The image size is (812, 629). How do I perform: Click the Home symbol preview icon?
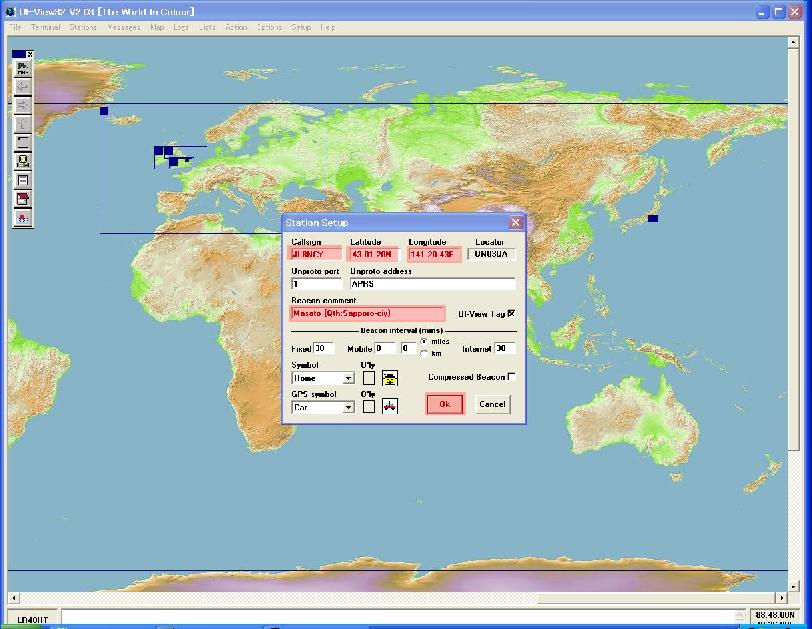point(390,378)
